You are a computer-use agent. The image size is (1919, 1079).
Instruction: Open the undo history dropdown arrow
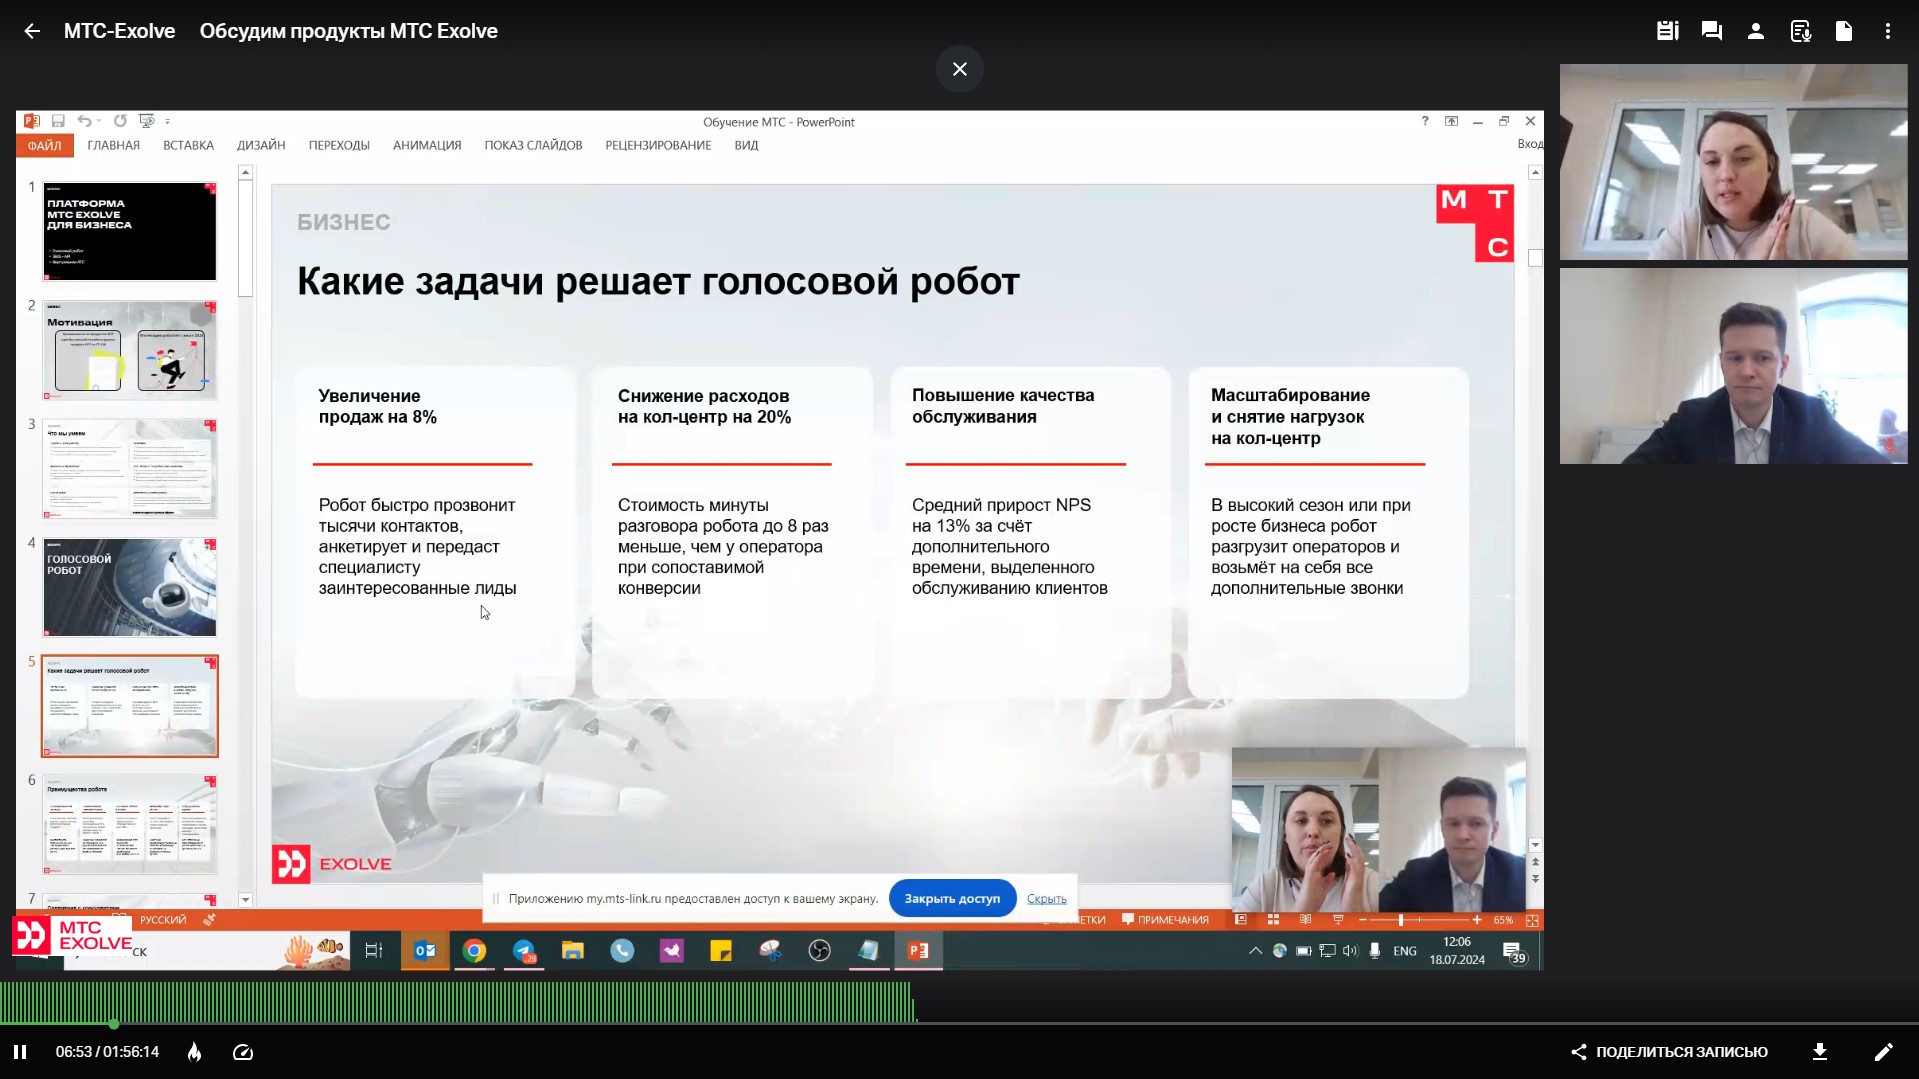point(99,122)
